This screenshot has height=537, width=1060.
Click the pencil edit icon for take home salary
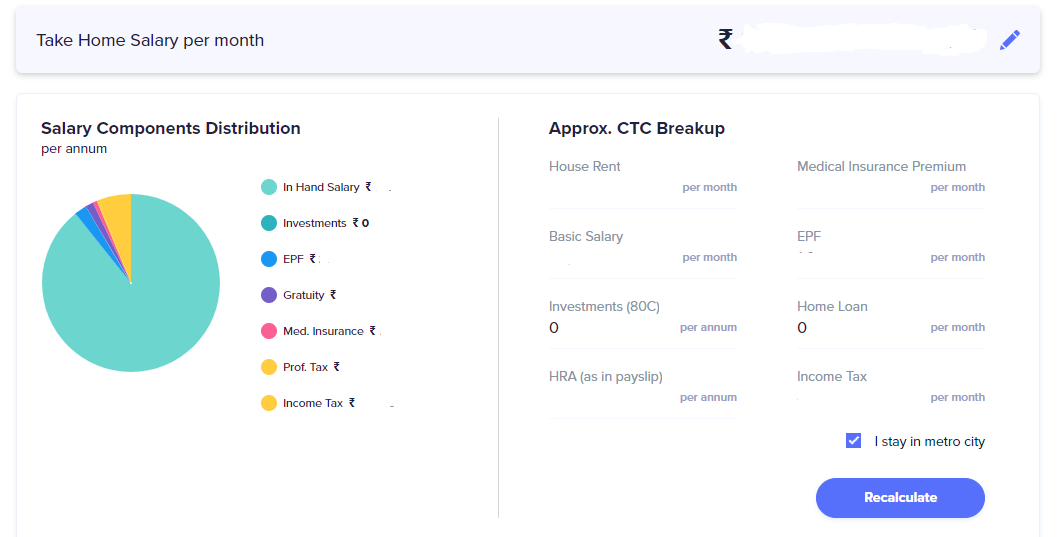pos(1010,40)
